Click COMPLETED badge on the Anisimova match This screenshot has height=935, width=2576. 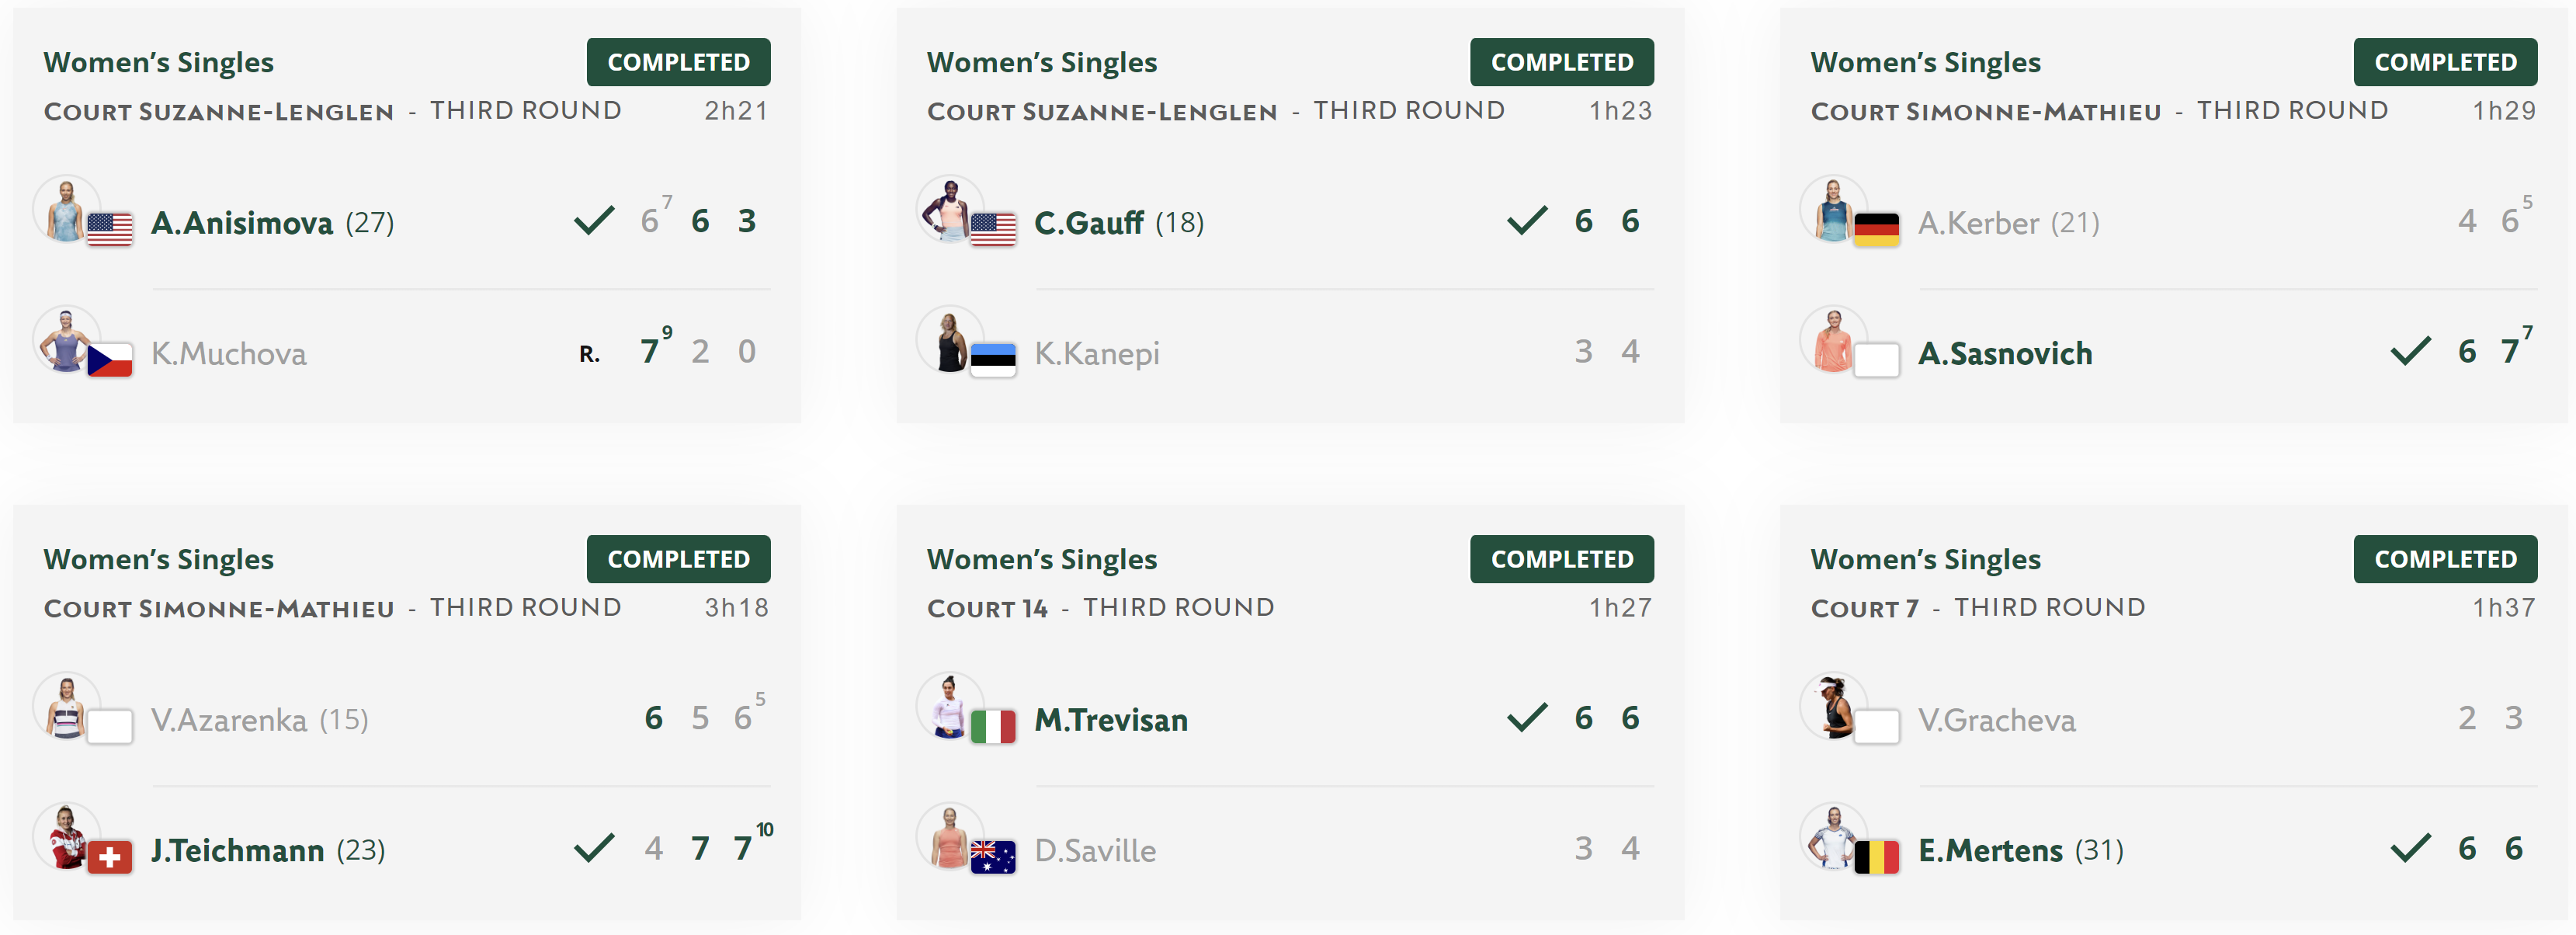click(678, 62)
